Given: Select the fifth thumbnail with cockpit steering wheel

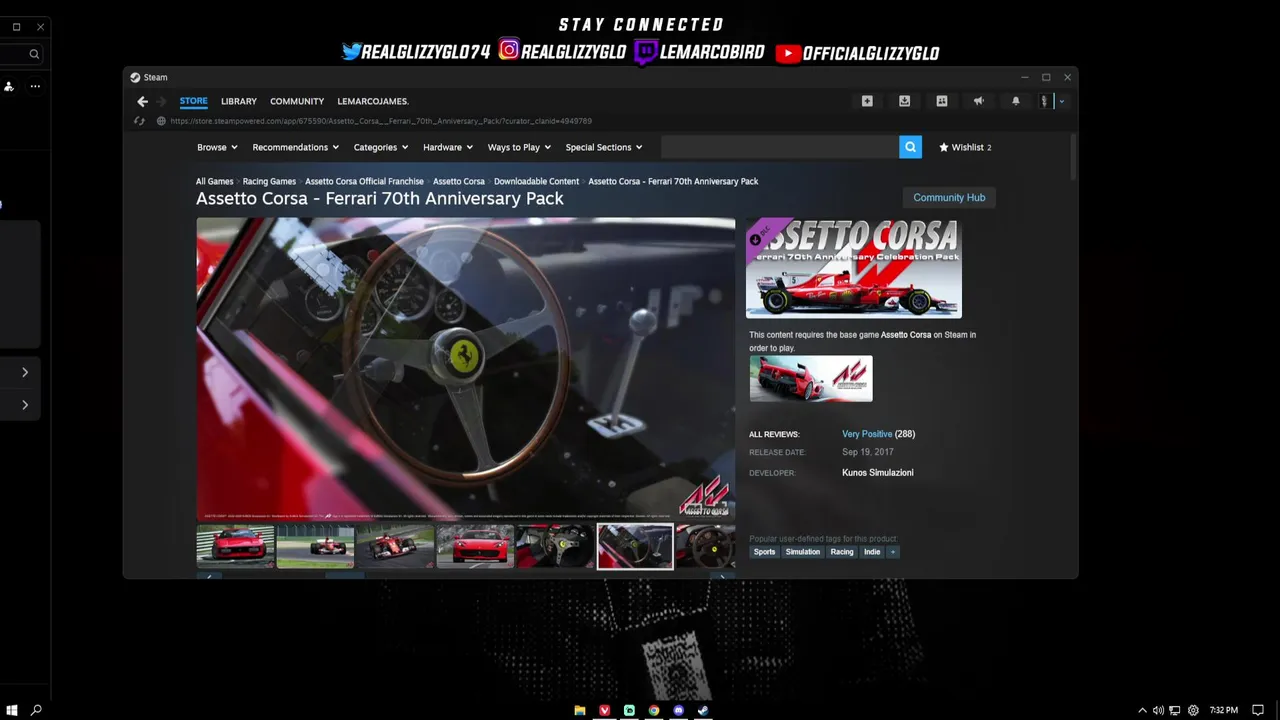Looking at the screenshot, I should (555, 546).
